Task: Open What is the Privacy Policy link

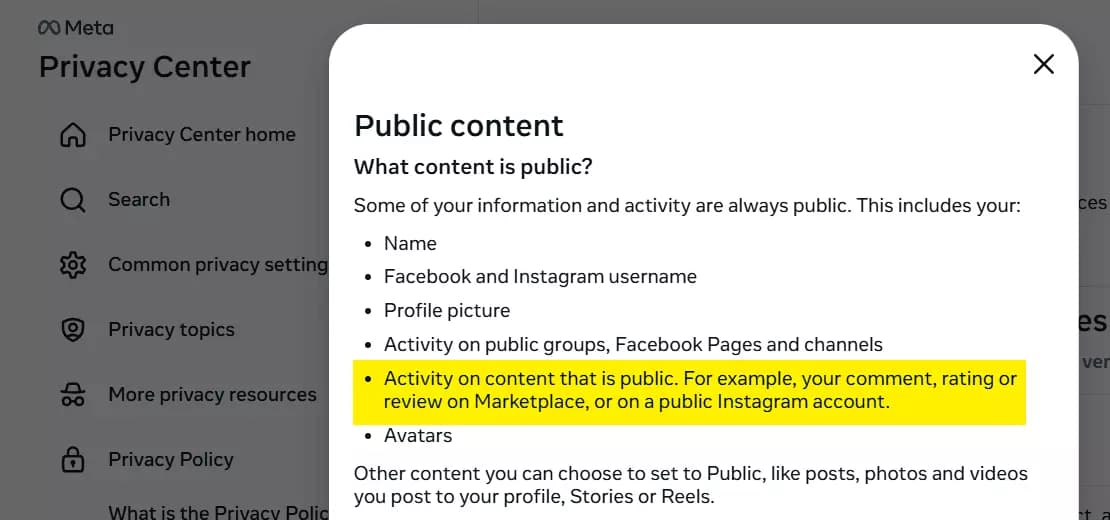Action: point(218,512)
